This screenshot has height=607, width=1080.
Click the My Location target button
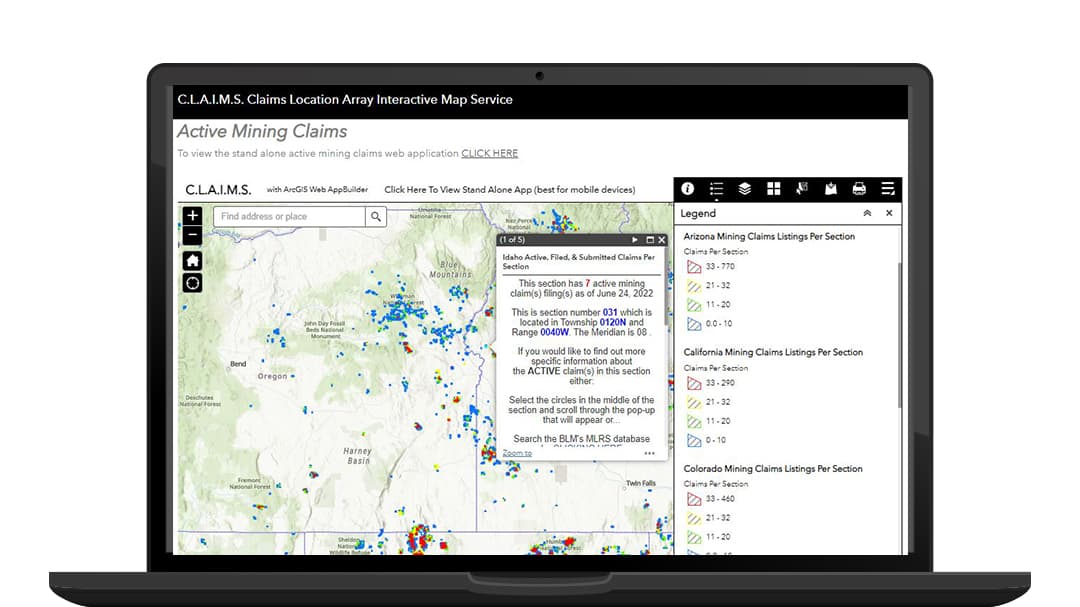click(192, 283)
